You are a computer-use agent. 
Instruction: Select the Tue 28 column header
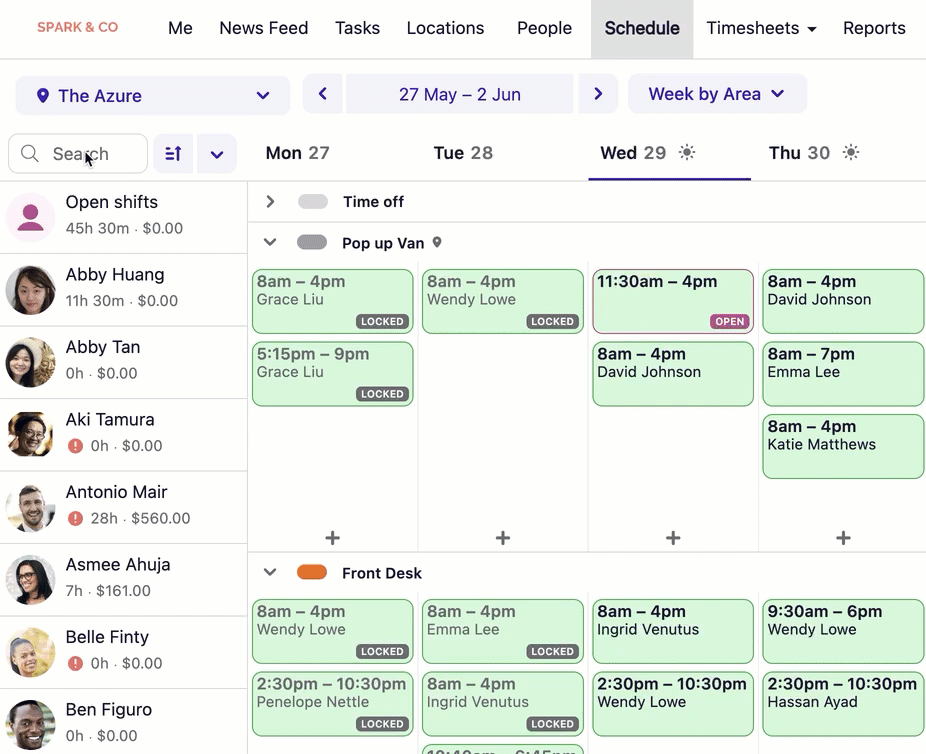point(463,153)
